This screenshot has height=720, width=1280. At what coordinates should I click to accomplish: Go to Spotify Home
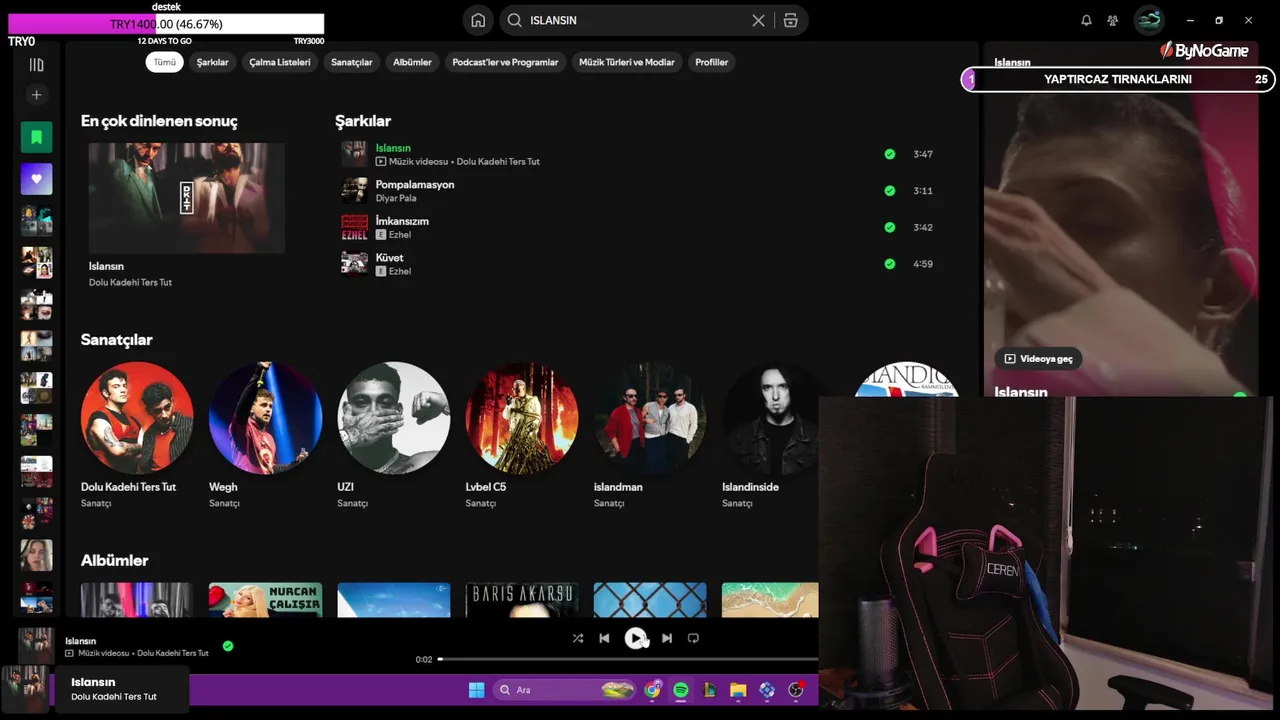(478, 20)
